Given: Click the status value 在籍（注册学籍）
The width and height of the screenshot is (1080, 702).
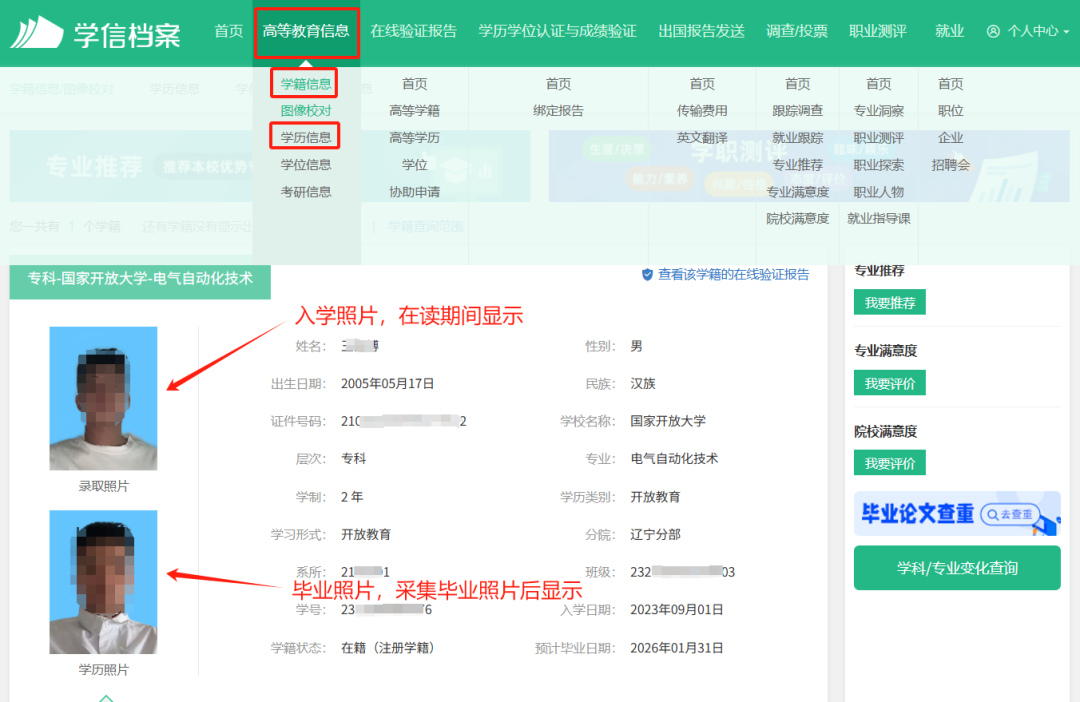Looking at the screenshot, I should pyautogui.click(x=388, y=648).
